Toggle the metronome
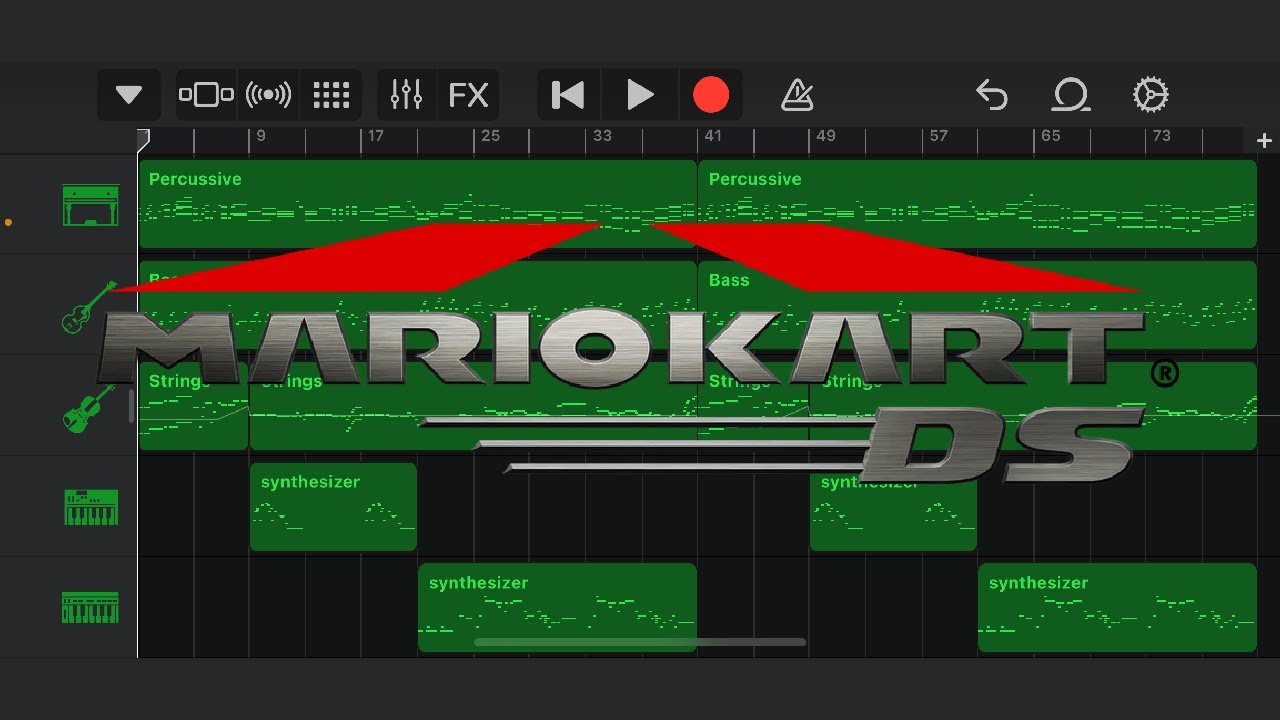The width and height of the screenshot is (1280, 720). point(797,95)
